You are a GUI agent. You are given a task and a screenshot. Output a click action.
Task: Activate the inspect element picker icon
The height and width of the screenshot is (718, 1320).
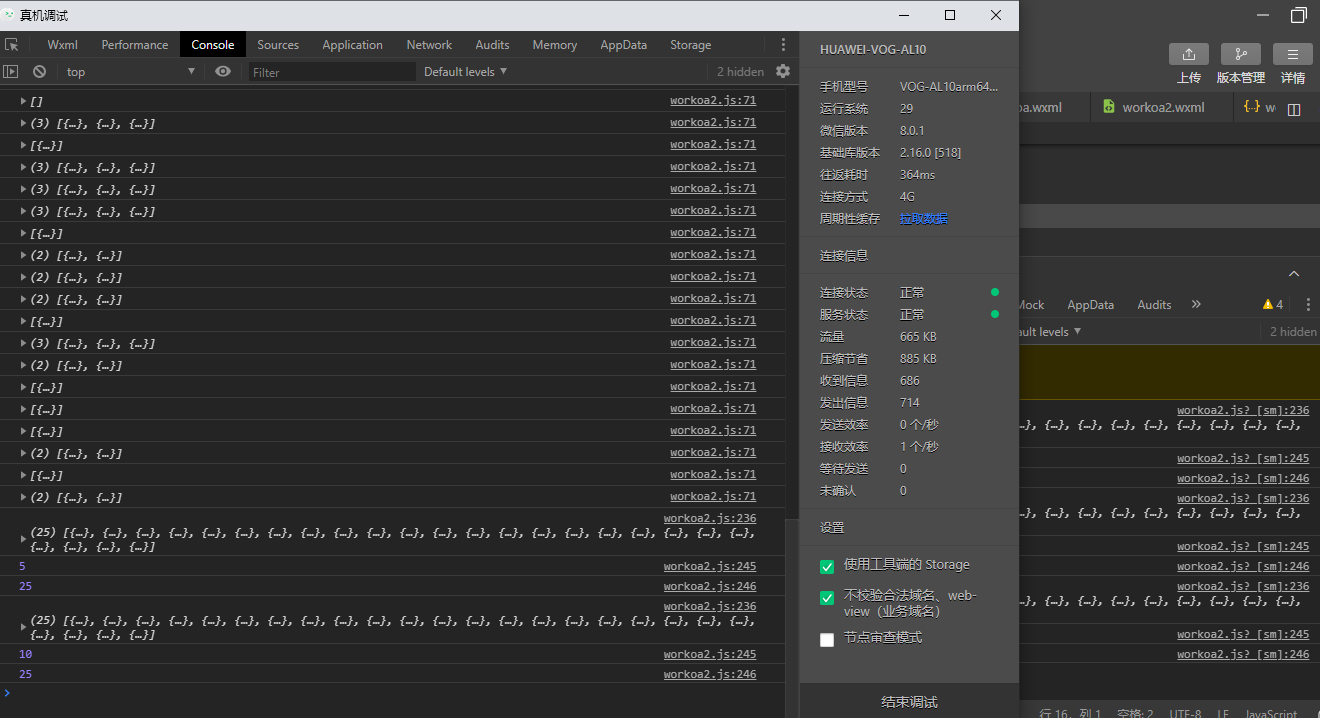point(12,45)
